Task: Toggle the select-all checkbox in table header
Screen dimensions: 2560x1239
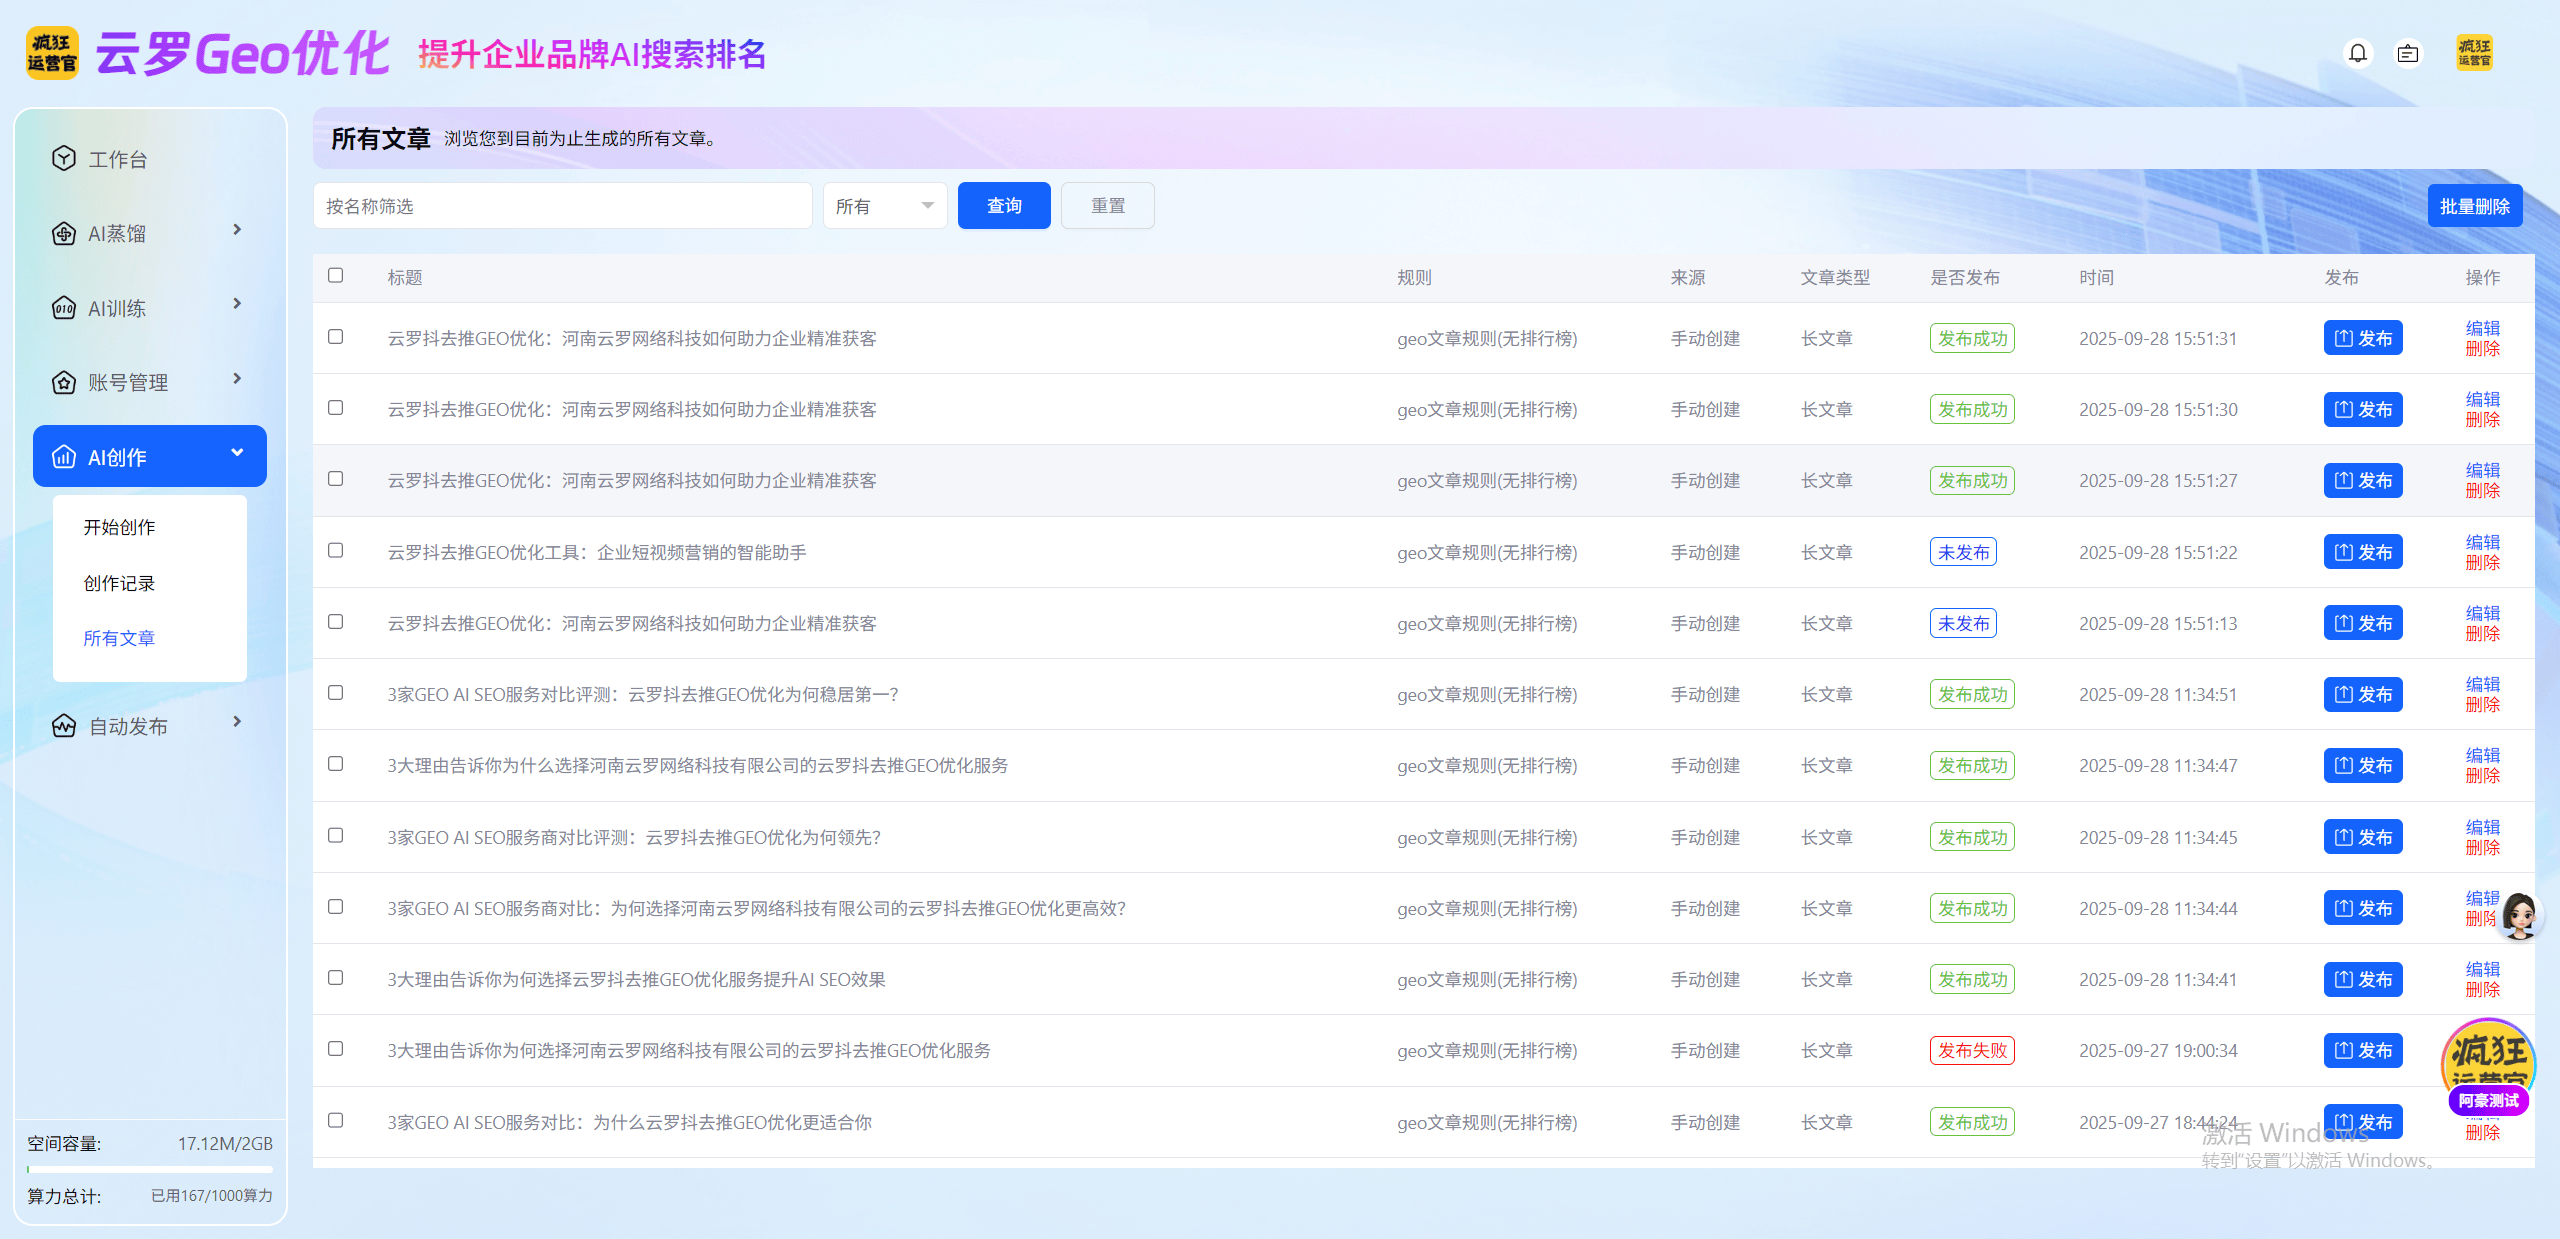Action: tap(336, 275)
